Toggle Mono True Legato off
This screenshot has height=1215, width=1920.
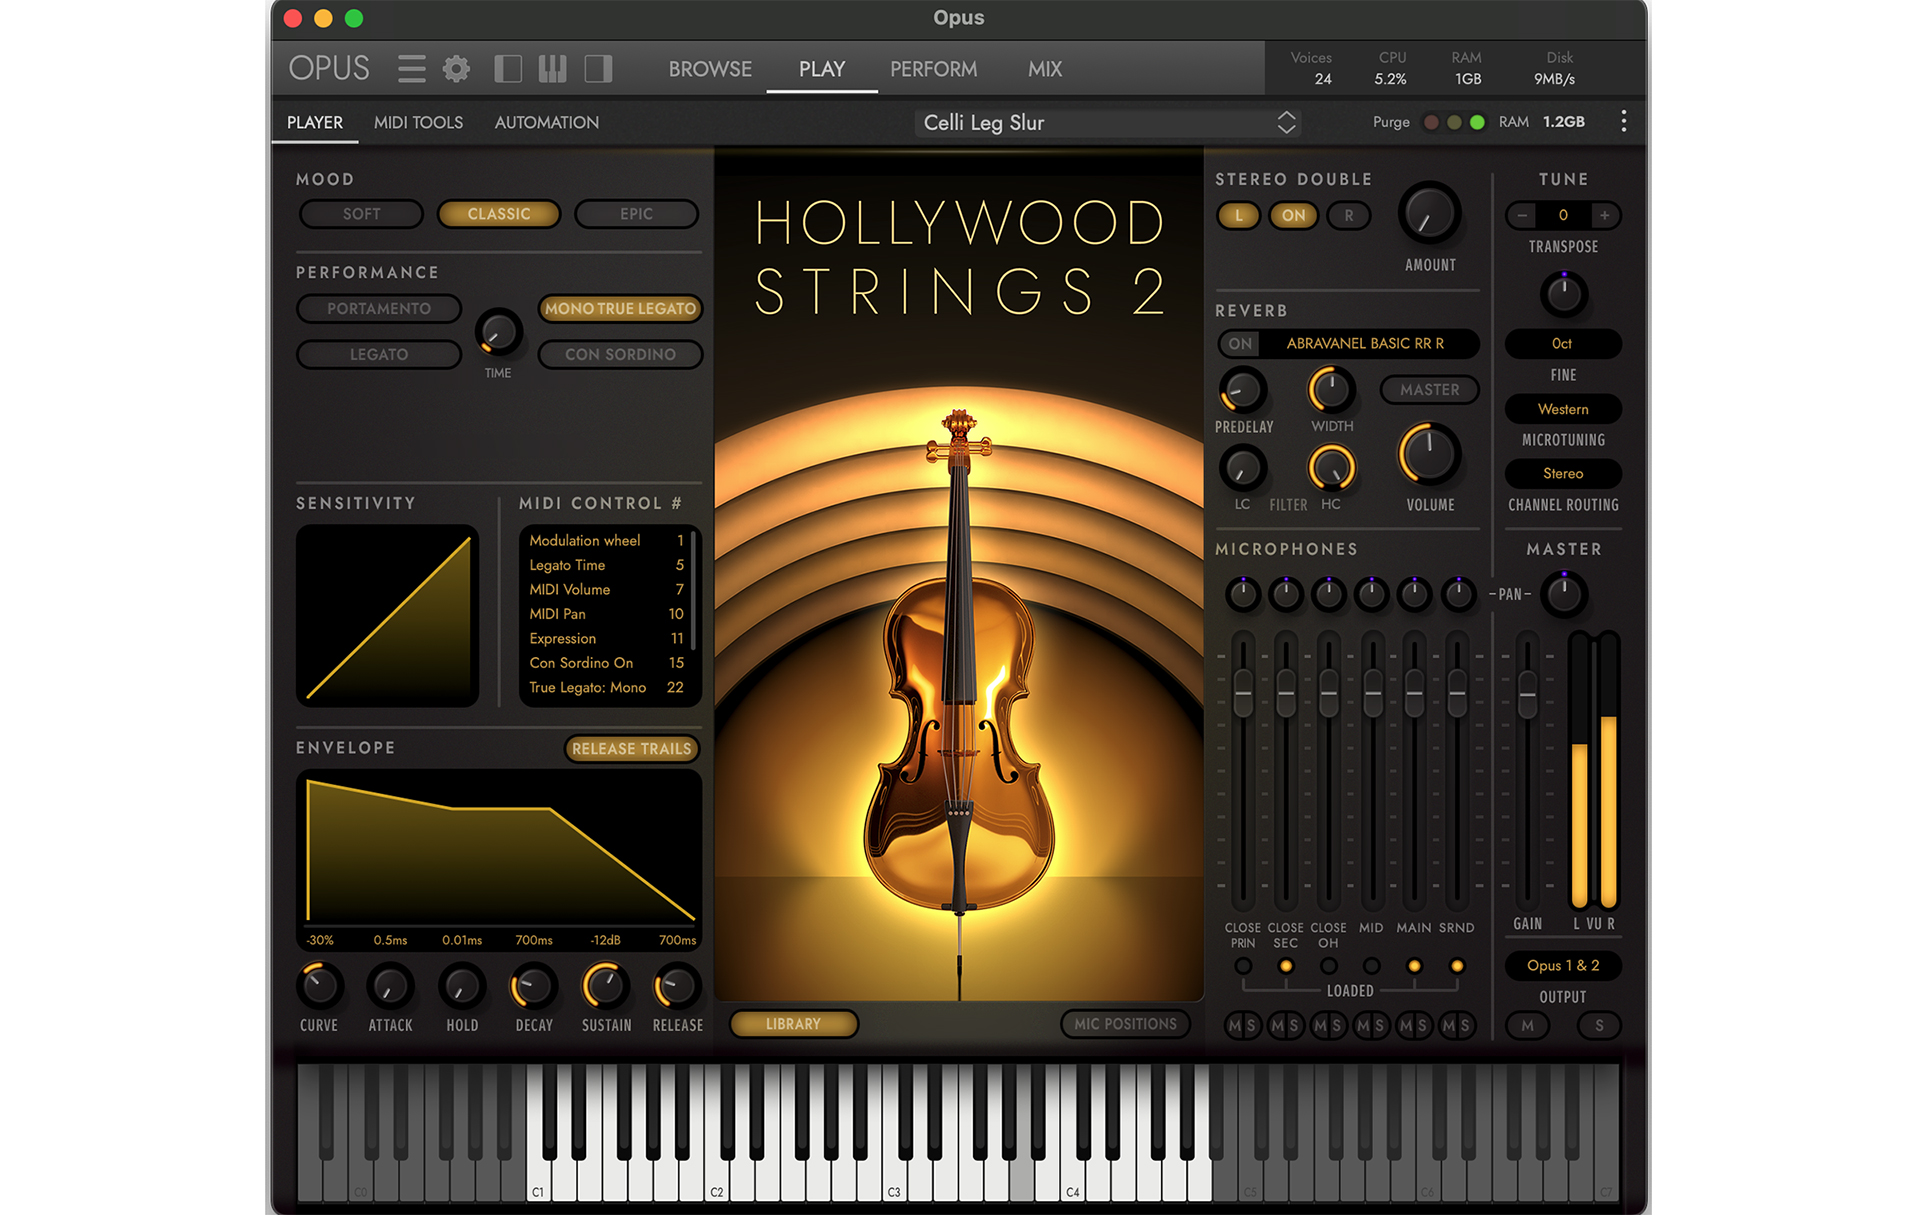620,309
